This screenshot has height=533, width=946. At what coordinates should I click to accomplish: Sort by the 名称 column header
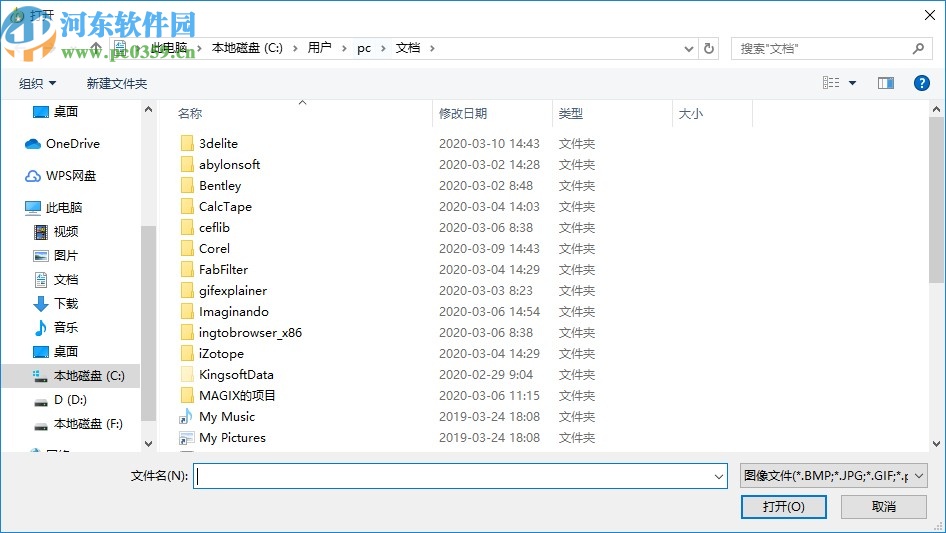pos(190,113)
